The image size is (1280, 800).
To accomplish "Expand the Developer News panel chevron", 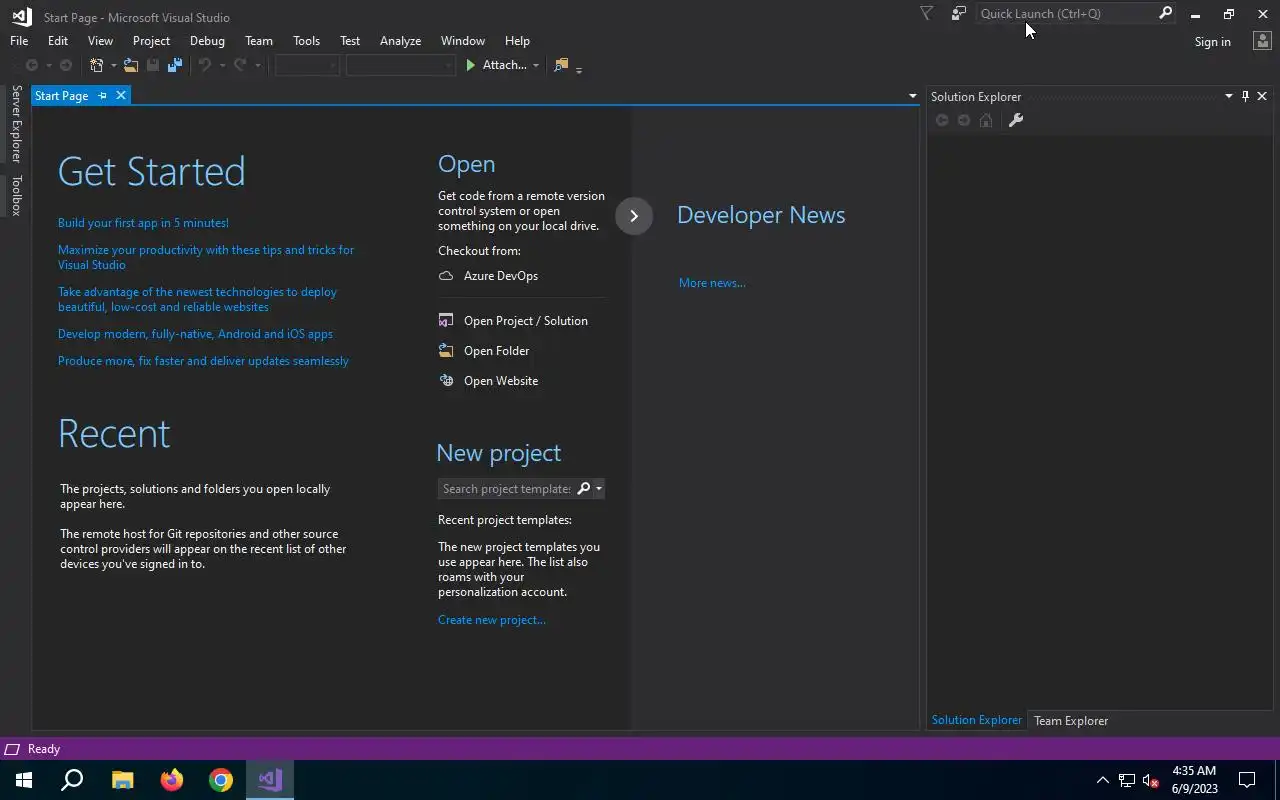I will click(634, 216).
